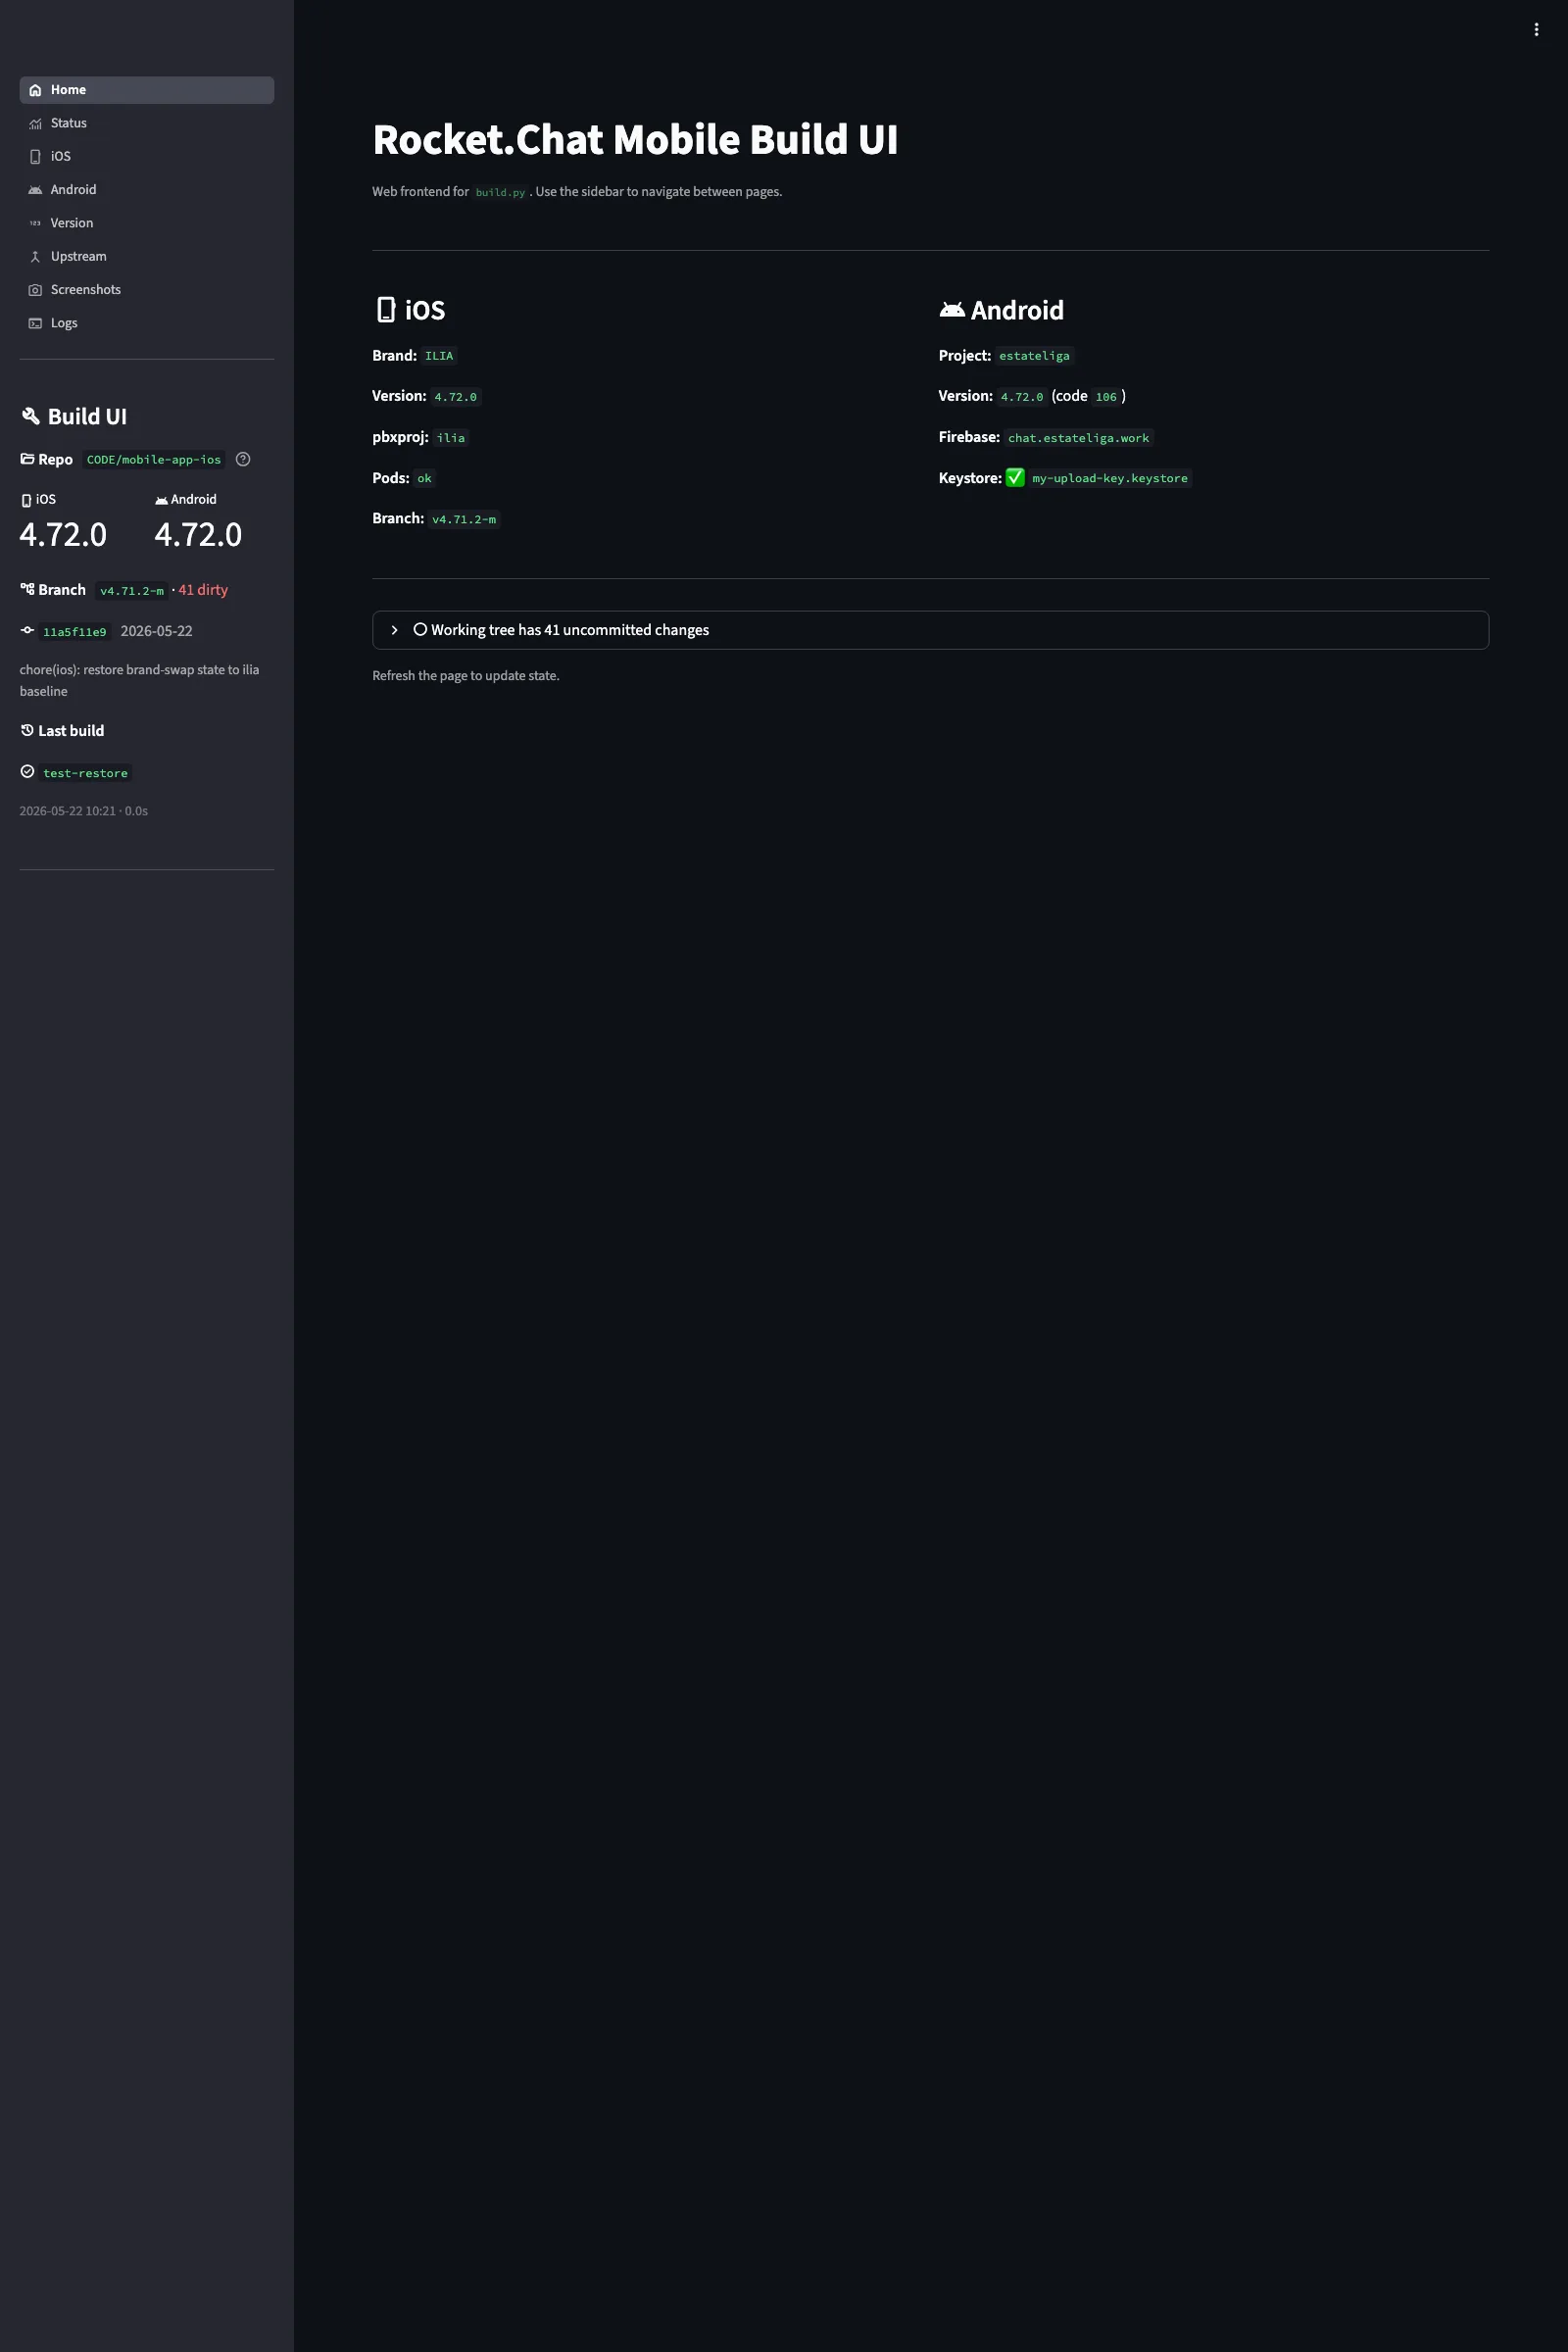
Task: Click the phone icon beside iOS nav item
Action: point(35,156)
